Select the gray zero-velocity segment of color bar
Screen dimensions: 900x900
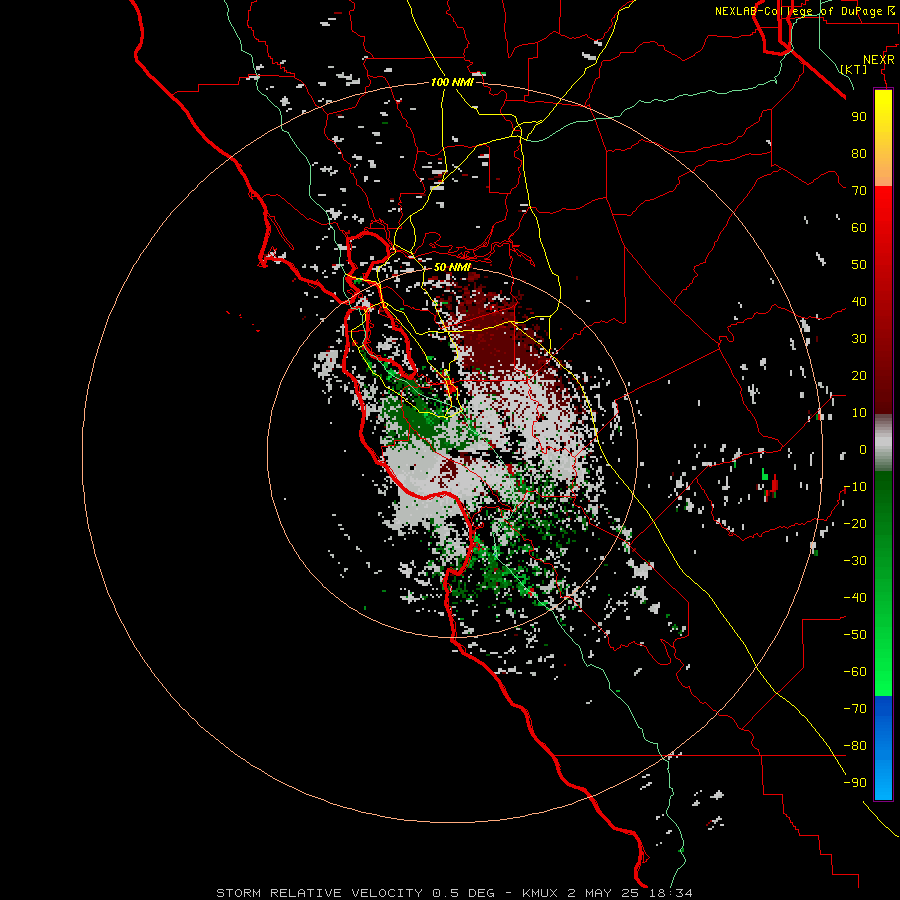[x=883, y=443]
